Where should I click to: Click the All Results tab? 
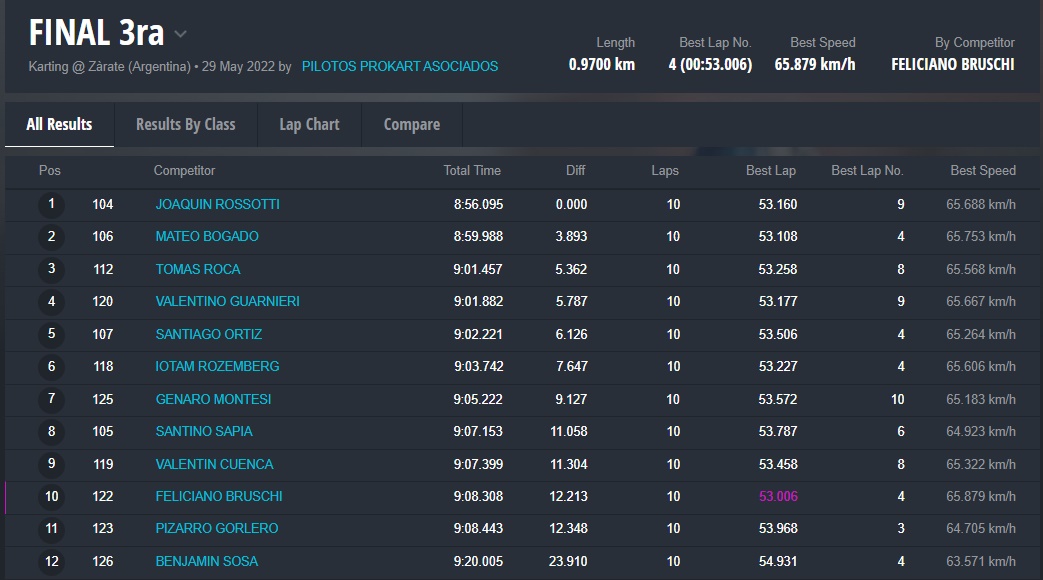coord(59,124)
